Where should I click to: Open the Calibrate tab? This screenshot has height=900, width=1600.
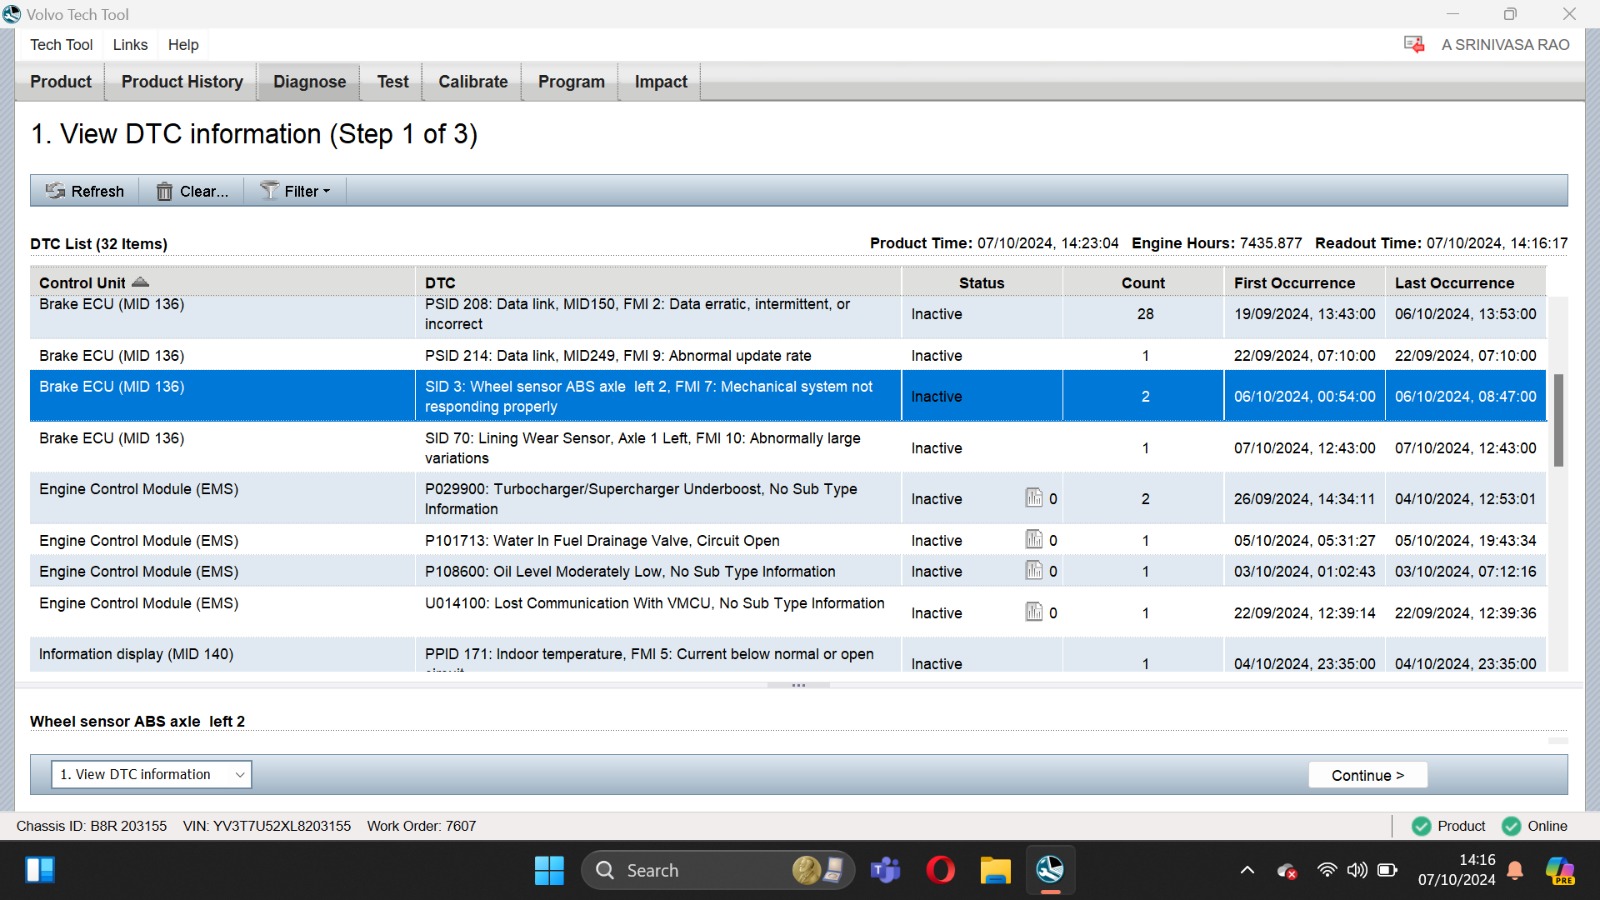(473, 82)
